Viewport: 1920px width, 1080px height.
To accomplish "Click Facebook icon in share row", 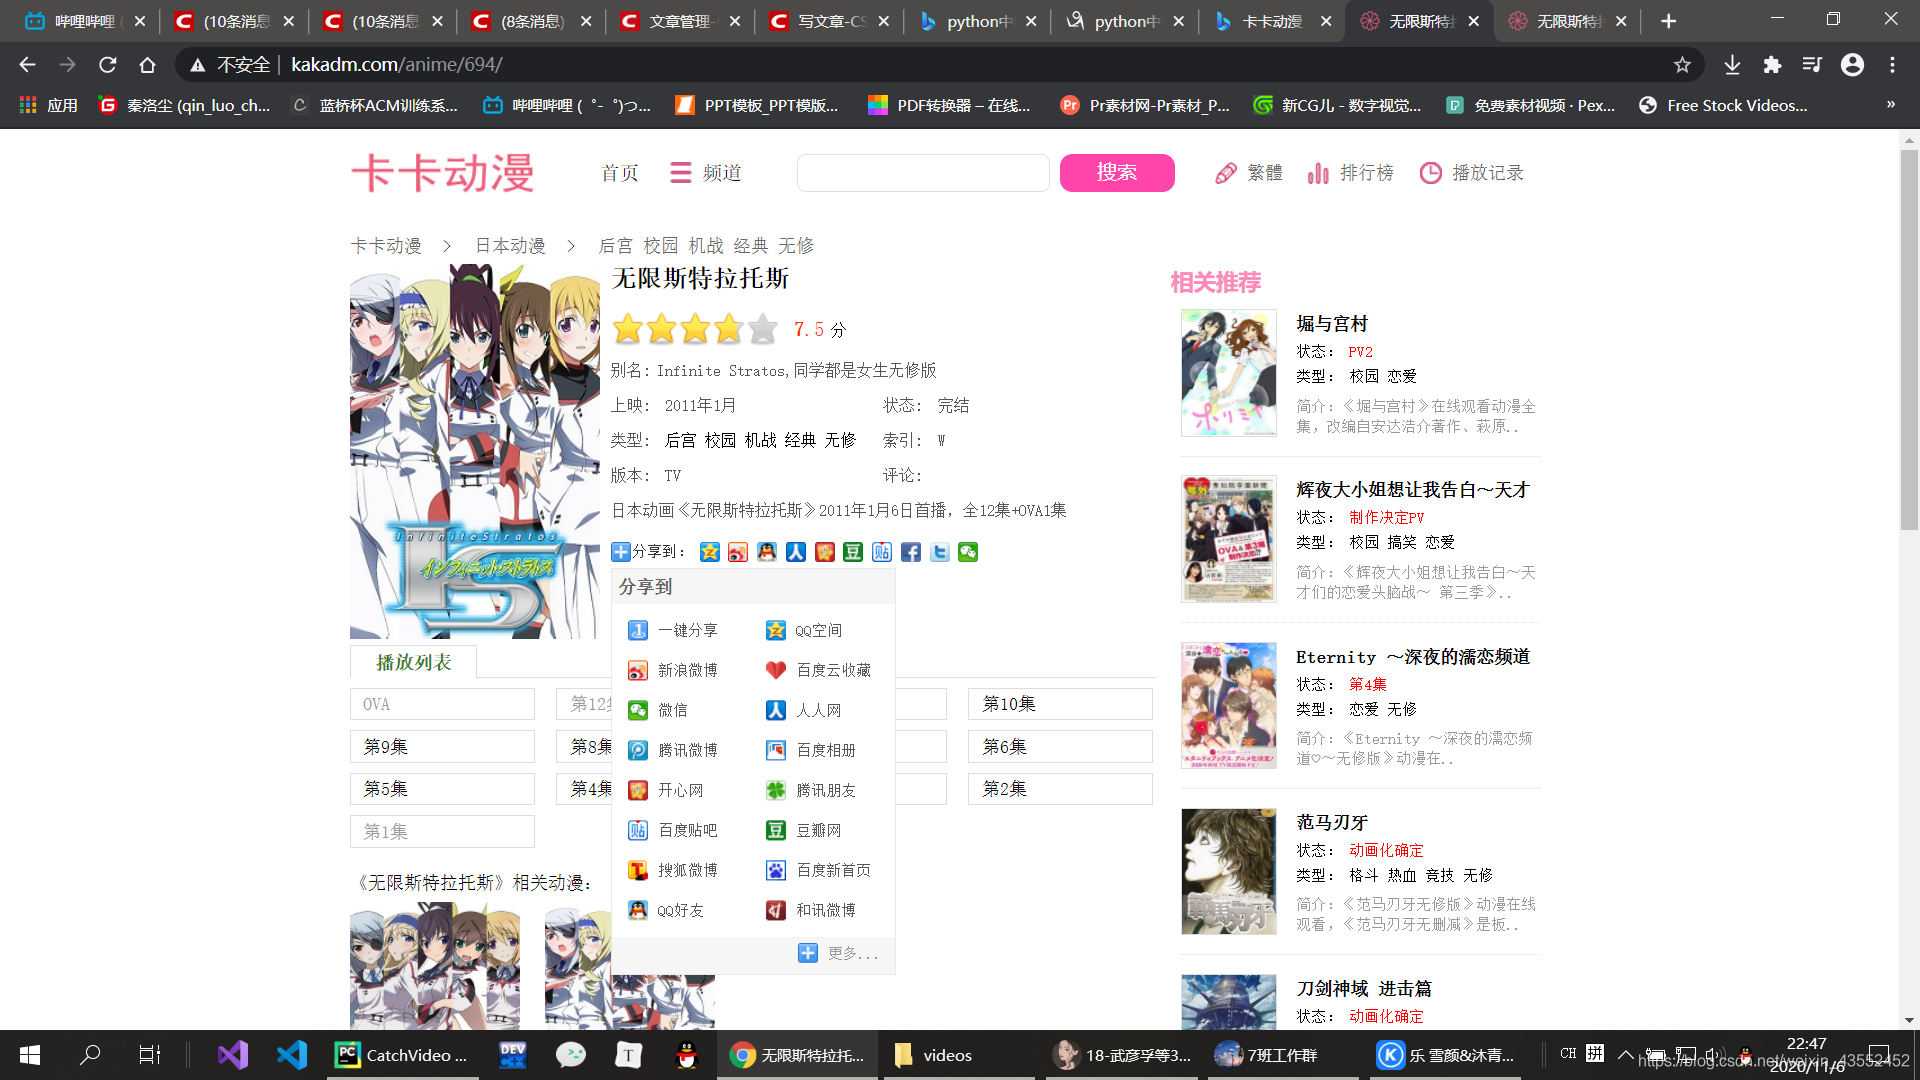I will coord(910,553).
